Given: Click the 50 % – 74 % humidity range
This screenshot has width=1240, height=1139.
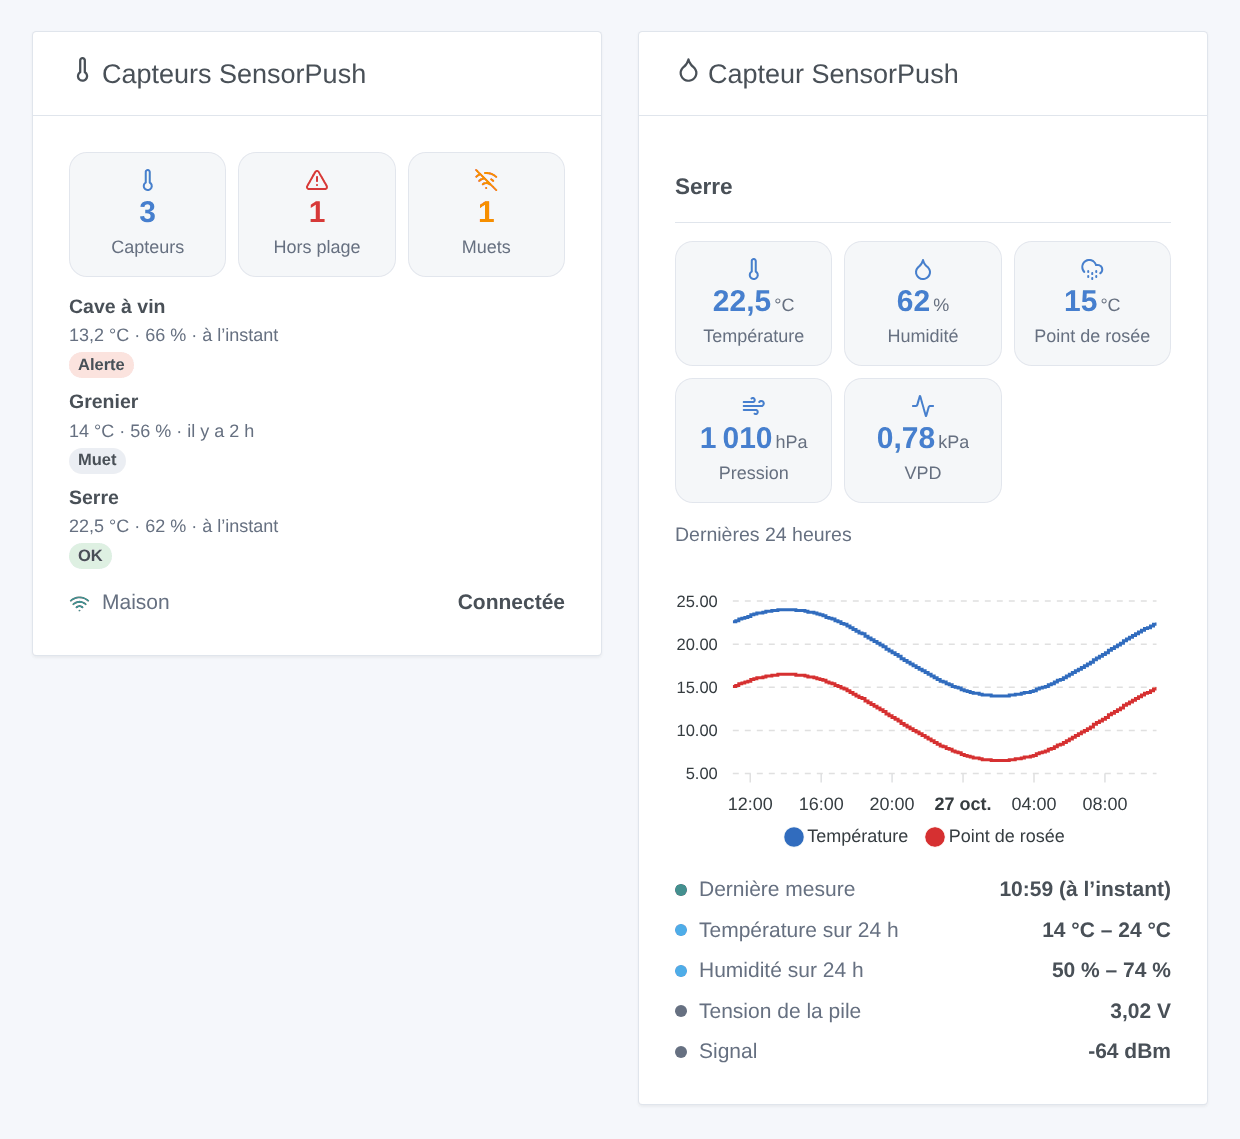Looking at the screenshot, I should point(1111,970).
